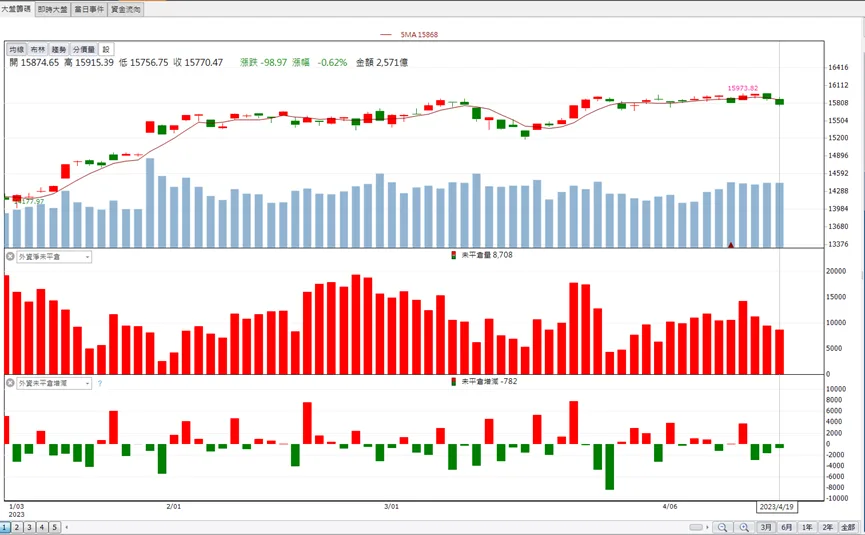Zoom out the chart with the minus magnifier
The height and width of the screenshot is (535, 865).
722,527
